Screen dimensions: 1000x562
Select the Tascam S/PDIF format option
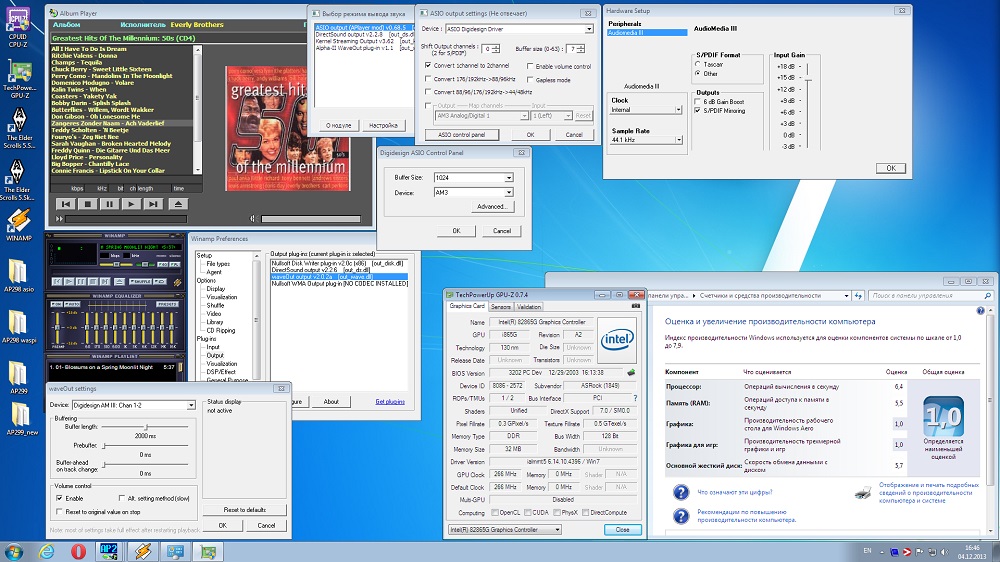tap(698, 64)
